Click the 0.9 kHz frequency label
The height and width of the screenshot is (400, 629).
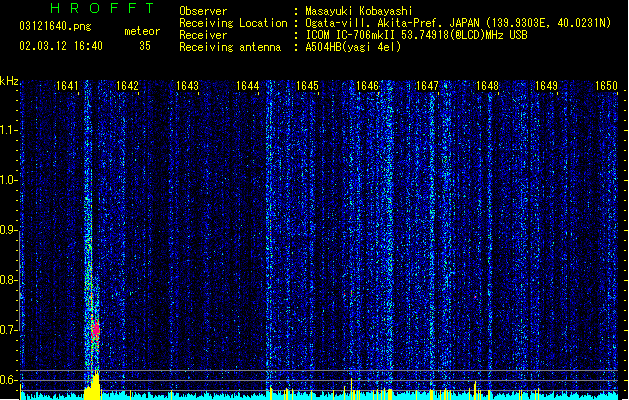pyautogui.click(x=8, y=230)
